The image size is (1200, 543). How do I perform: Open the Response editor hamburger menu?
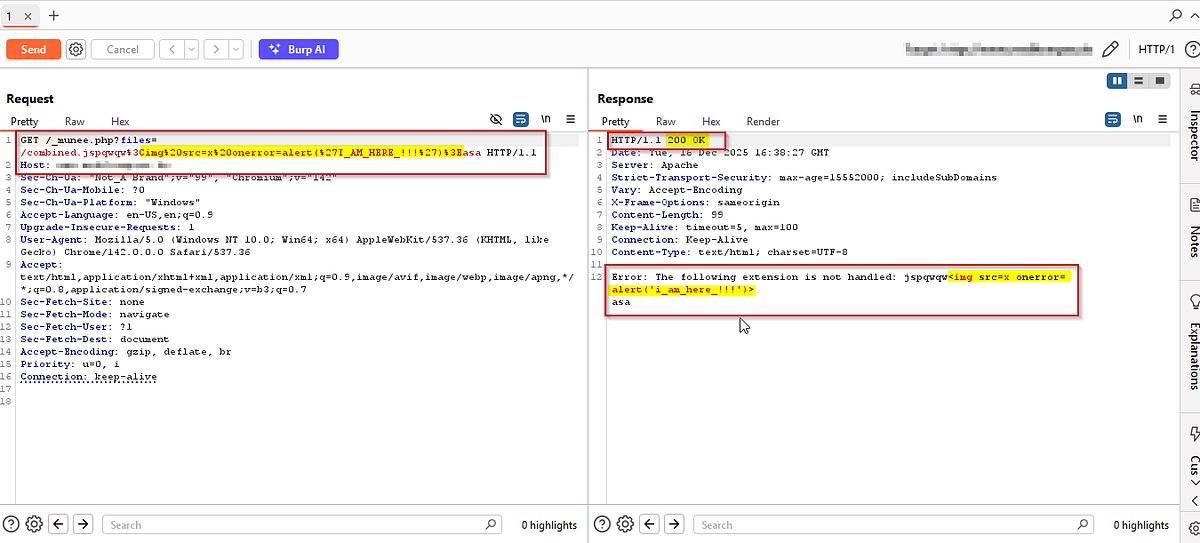click(1163, 120)
